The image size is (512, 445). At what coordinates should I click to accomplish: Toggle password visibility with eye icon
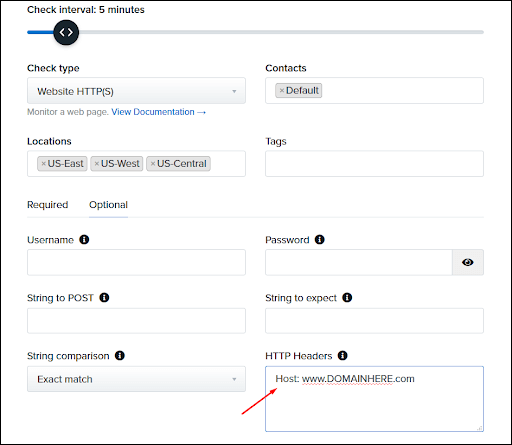[468, 262]
